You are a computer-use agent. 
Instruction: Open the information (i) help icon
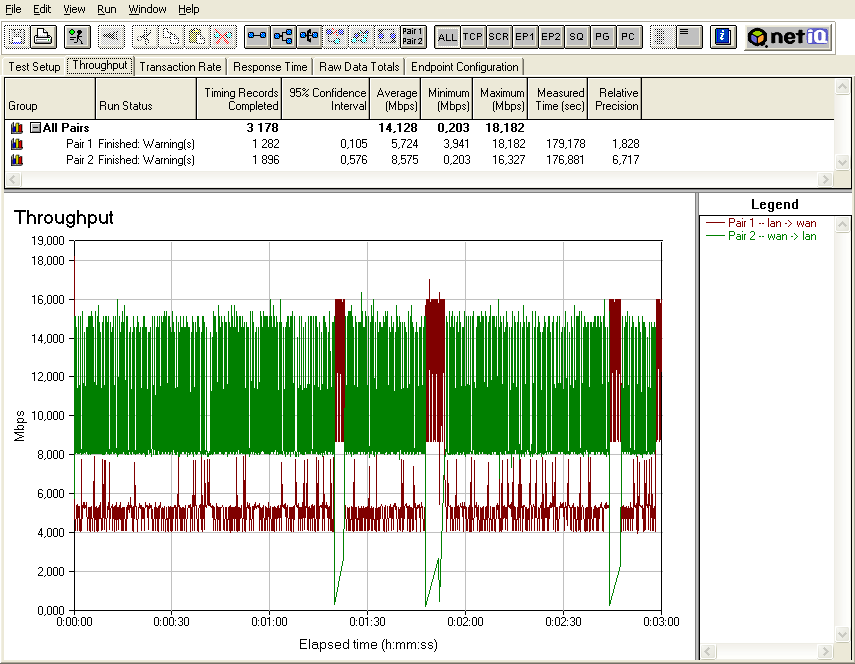(723, 37)
